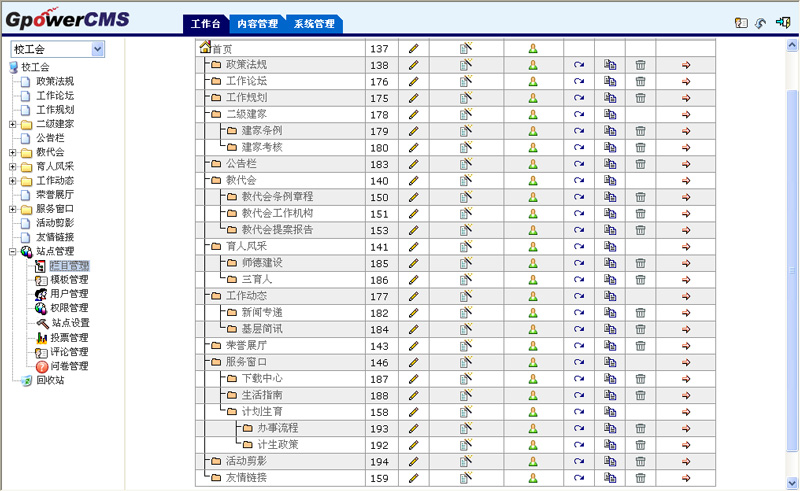Click the vertical scrollbar down arrow
800x491 pixels.
coord(793,482)
